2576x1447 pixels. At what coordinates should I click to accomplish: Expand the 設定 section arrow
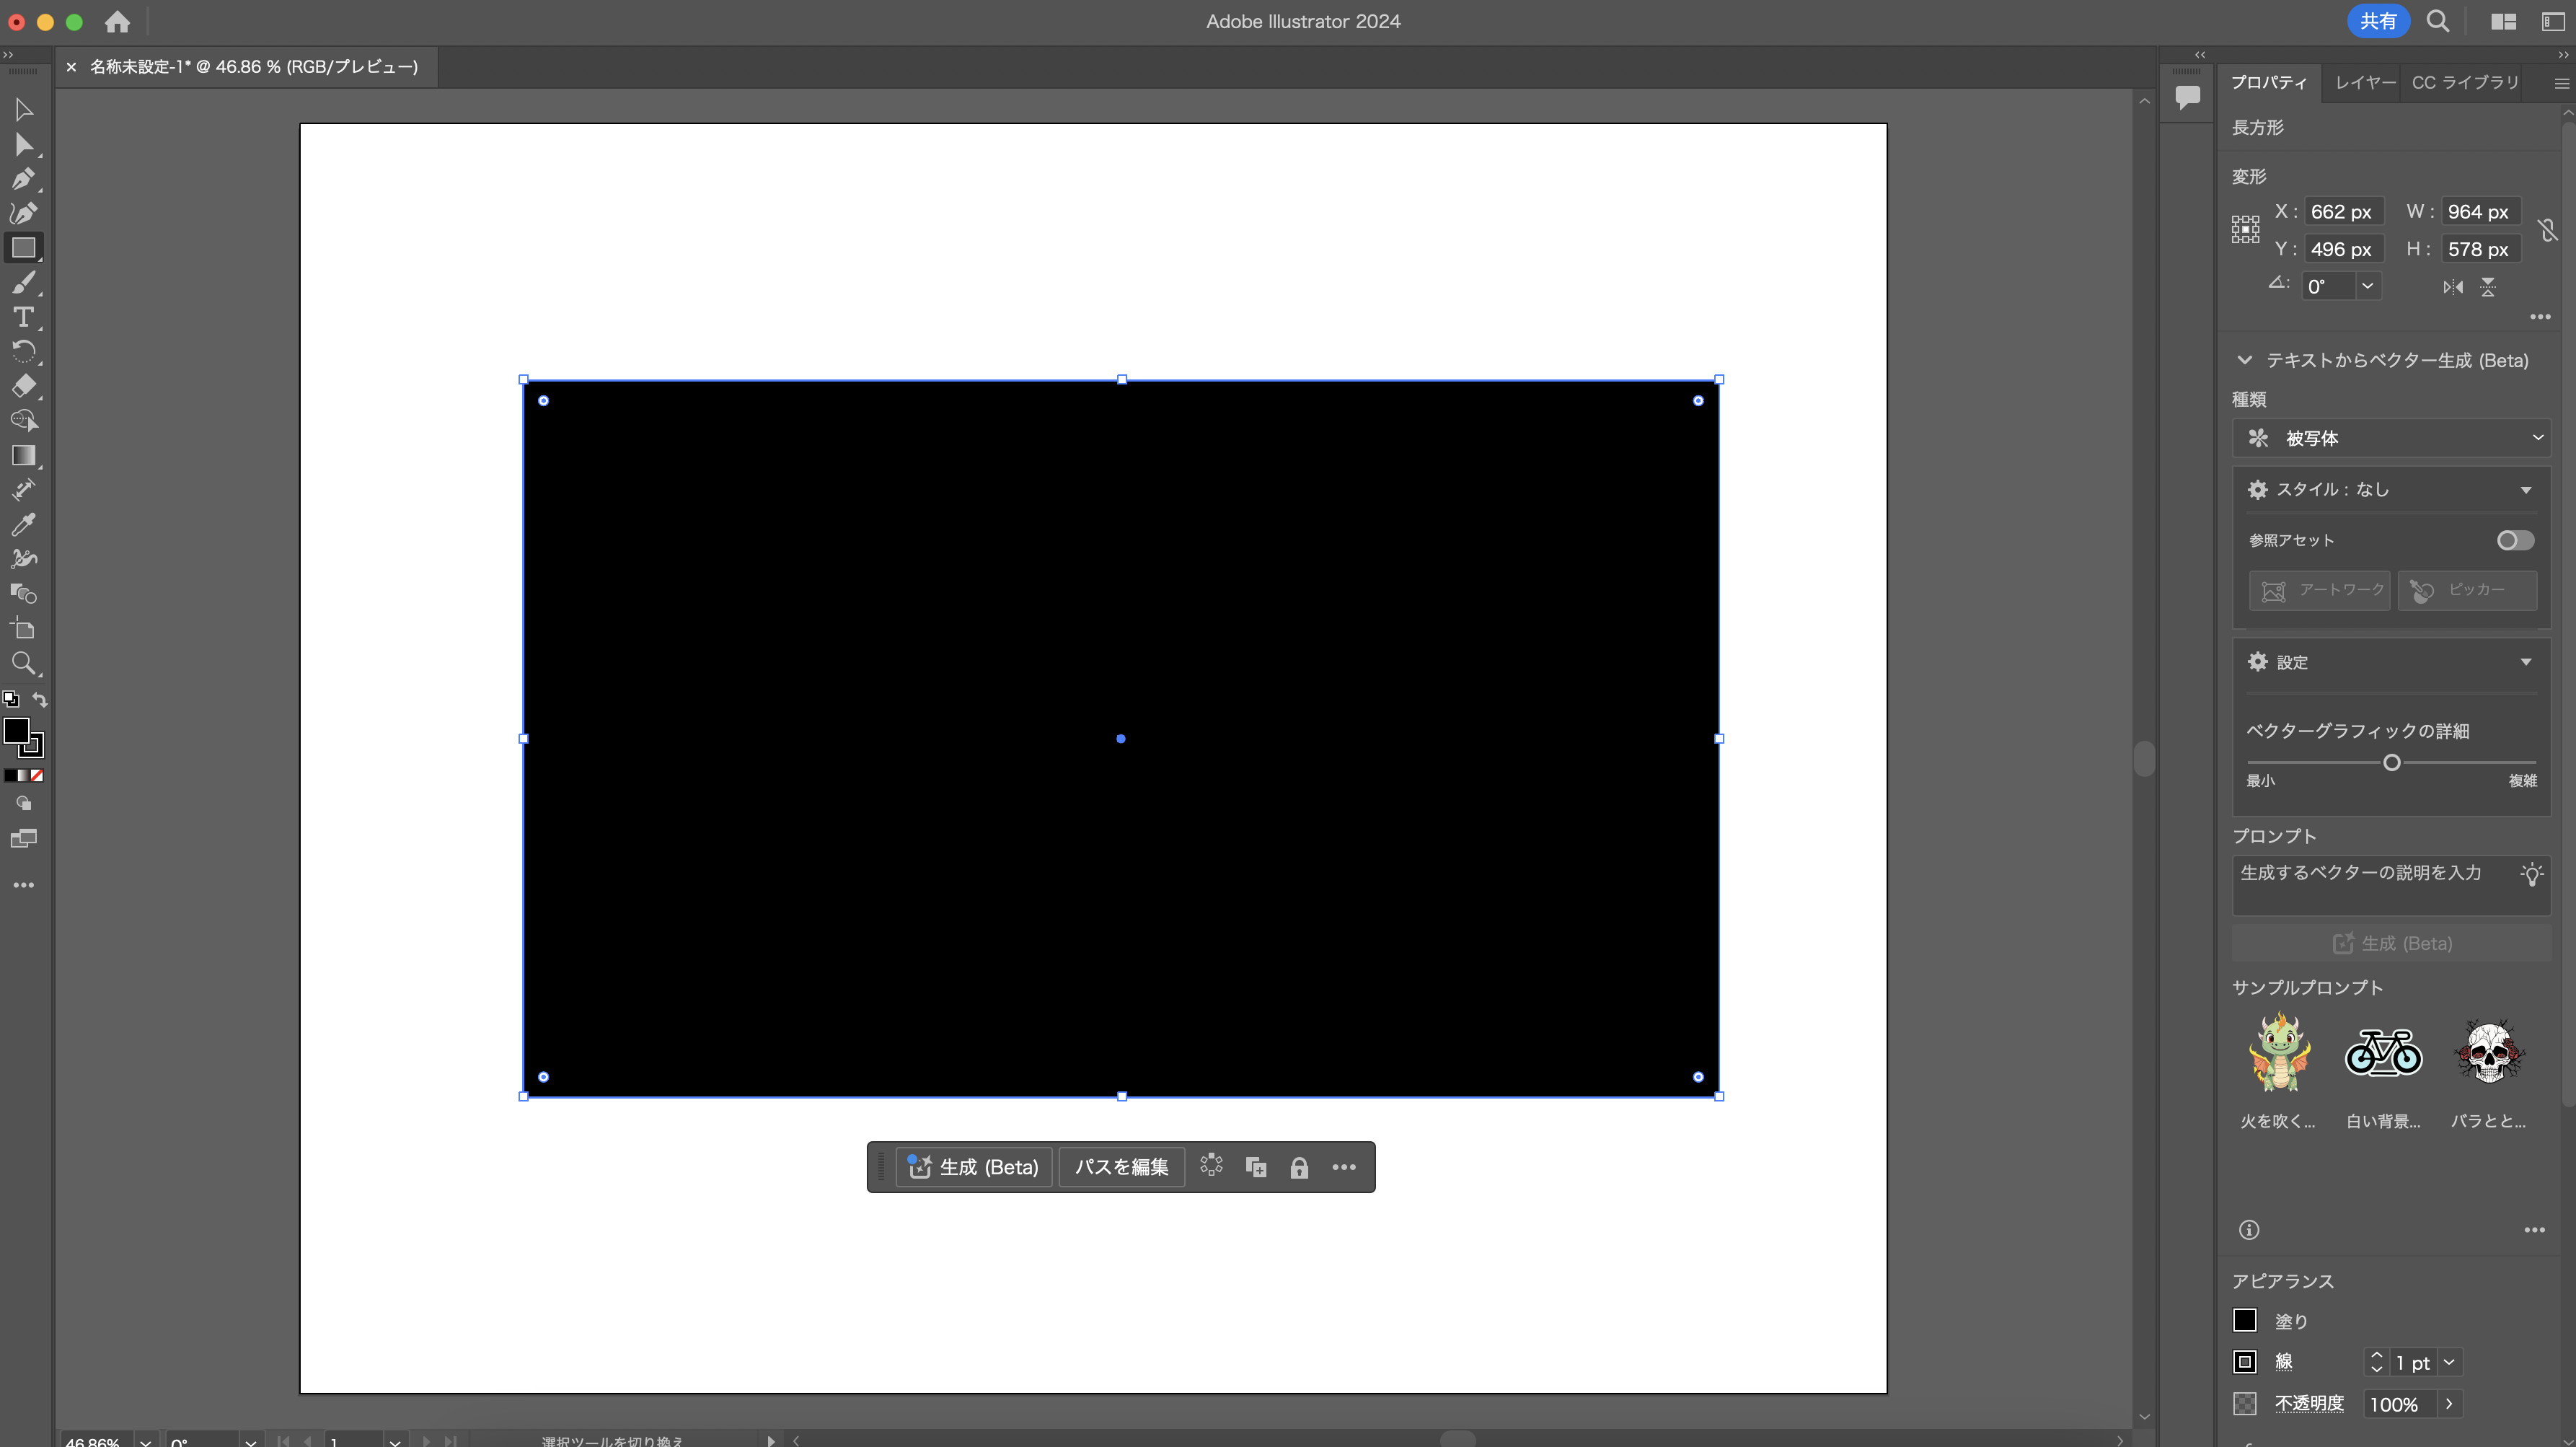pyautogui.click(x=2526, y=662)
